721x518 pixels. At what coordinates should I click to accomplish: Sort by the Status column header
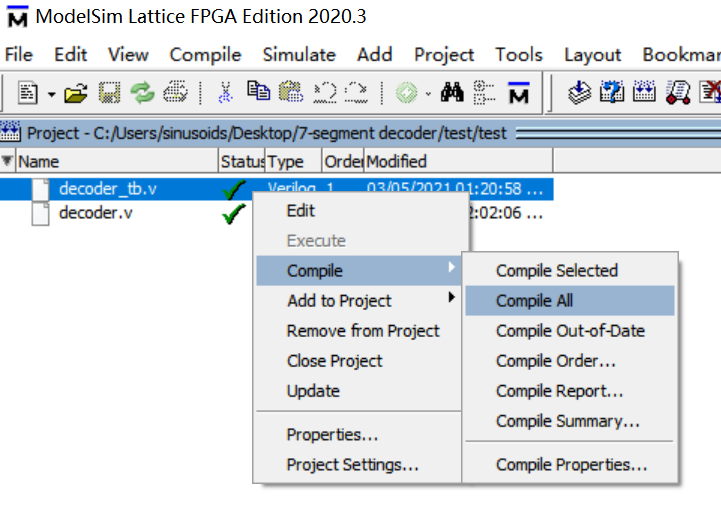tap(241, 161)
